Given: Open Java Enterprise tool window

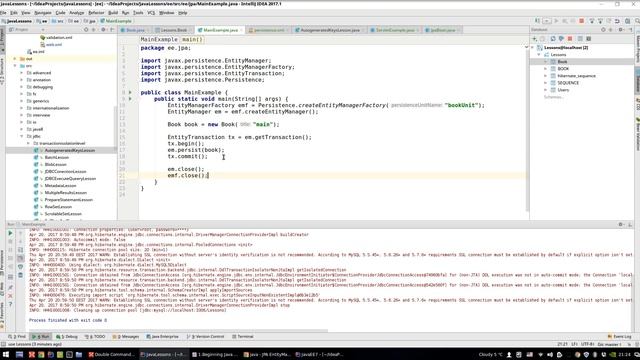Looking at the screenshot, I should coord(162,337).
